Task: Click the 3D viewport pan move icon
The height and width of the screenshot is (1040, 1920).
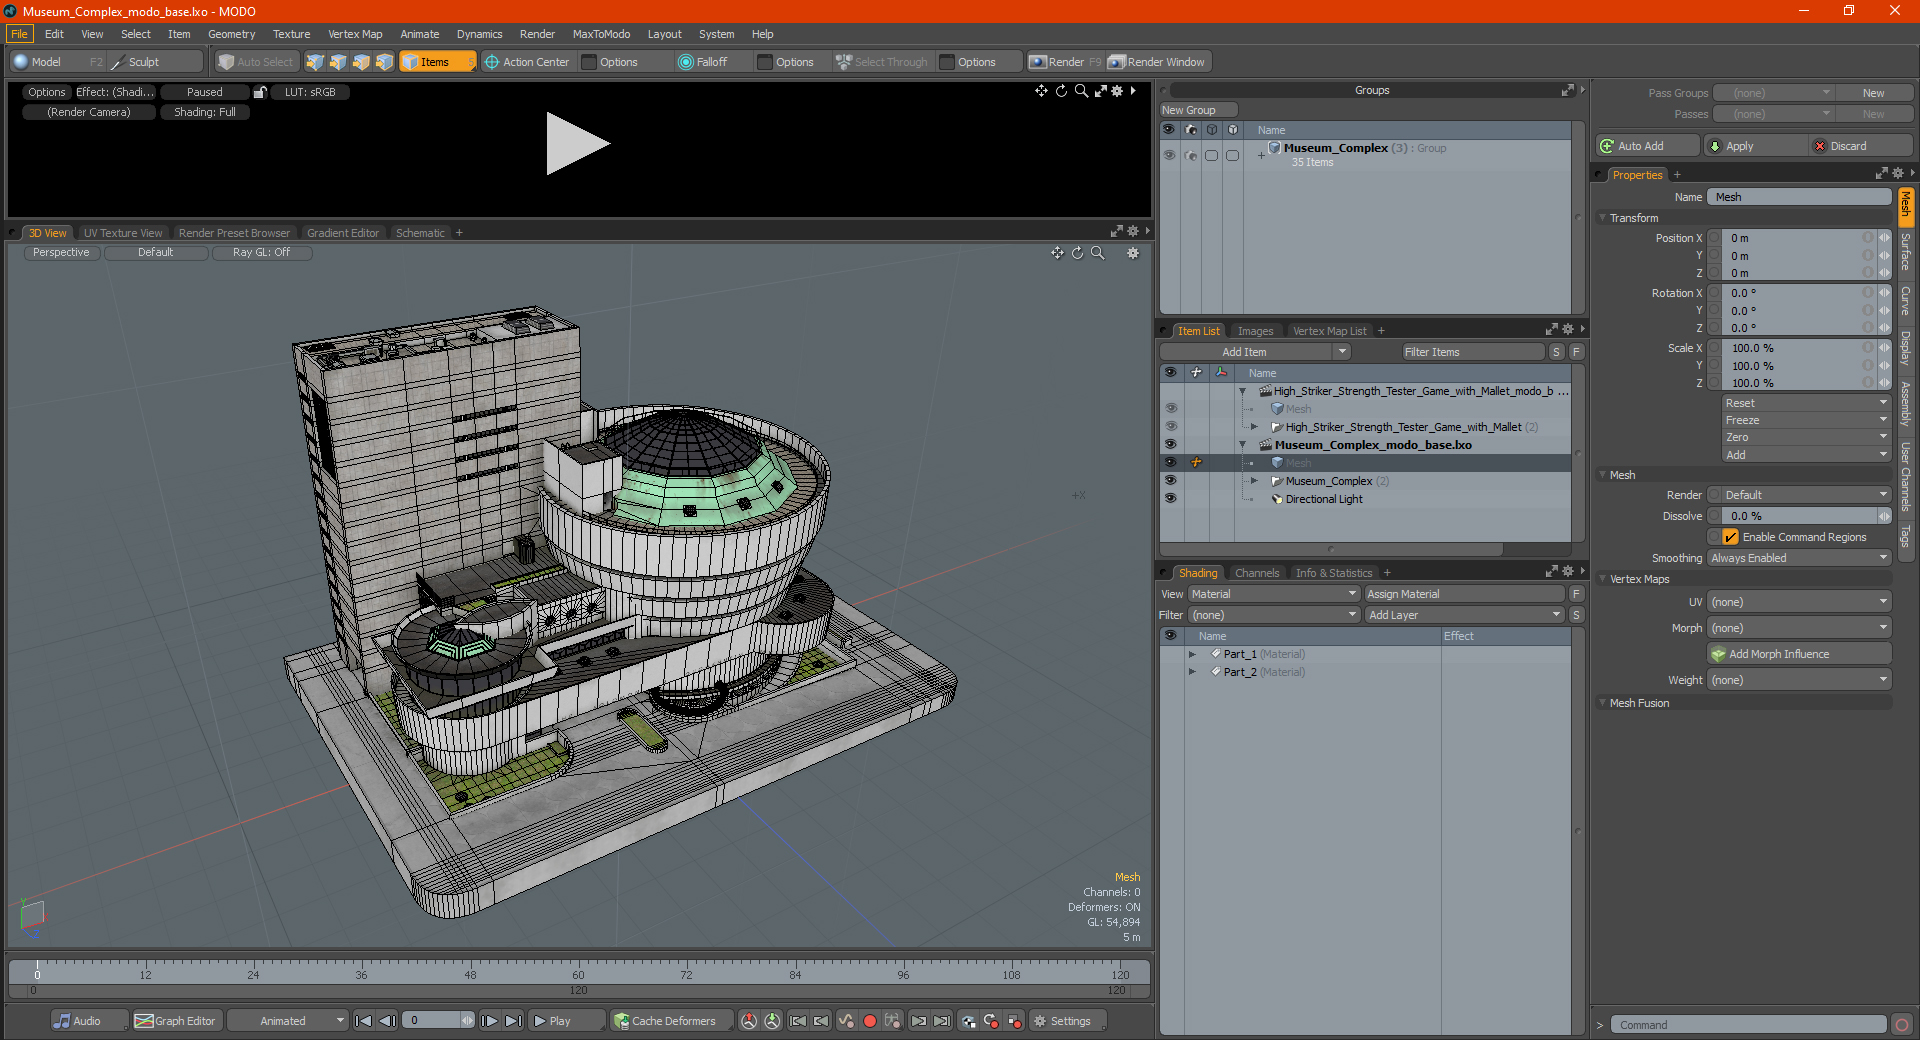Action: click(x=1057, y=253)
